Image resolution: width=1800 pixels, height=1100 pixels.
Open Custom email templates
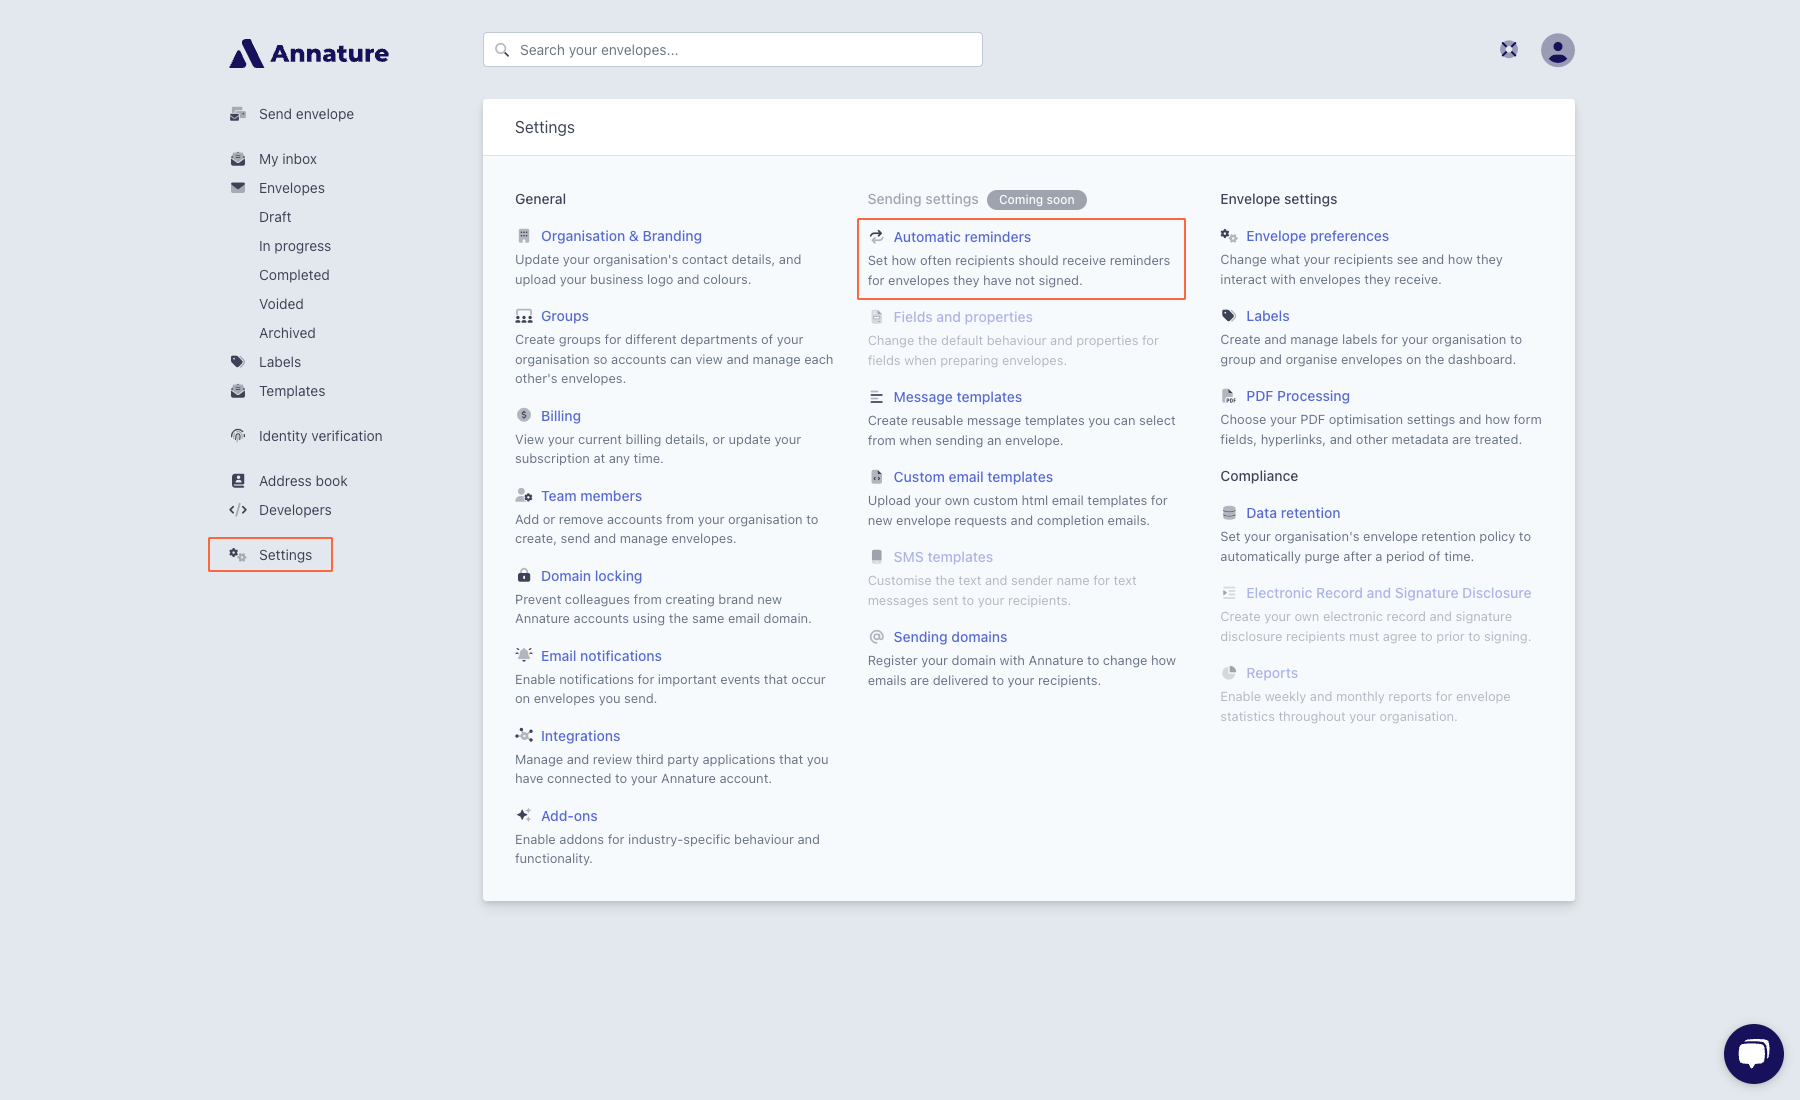(x=973, y=477)
